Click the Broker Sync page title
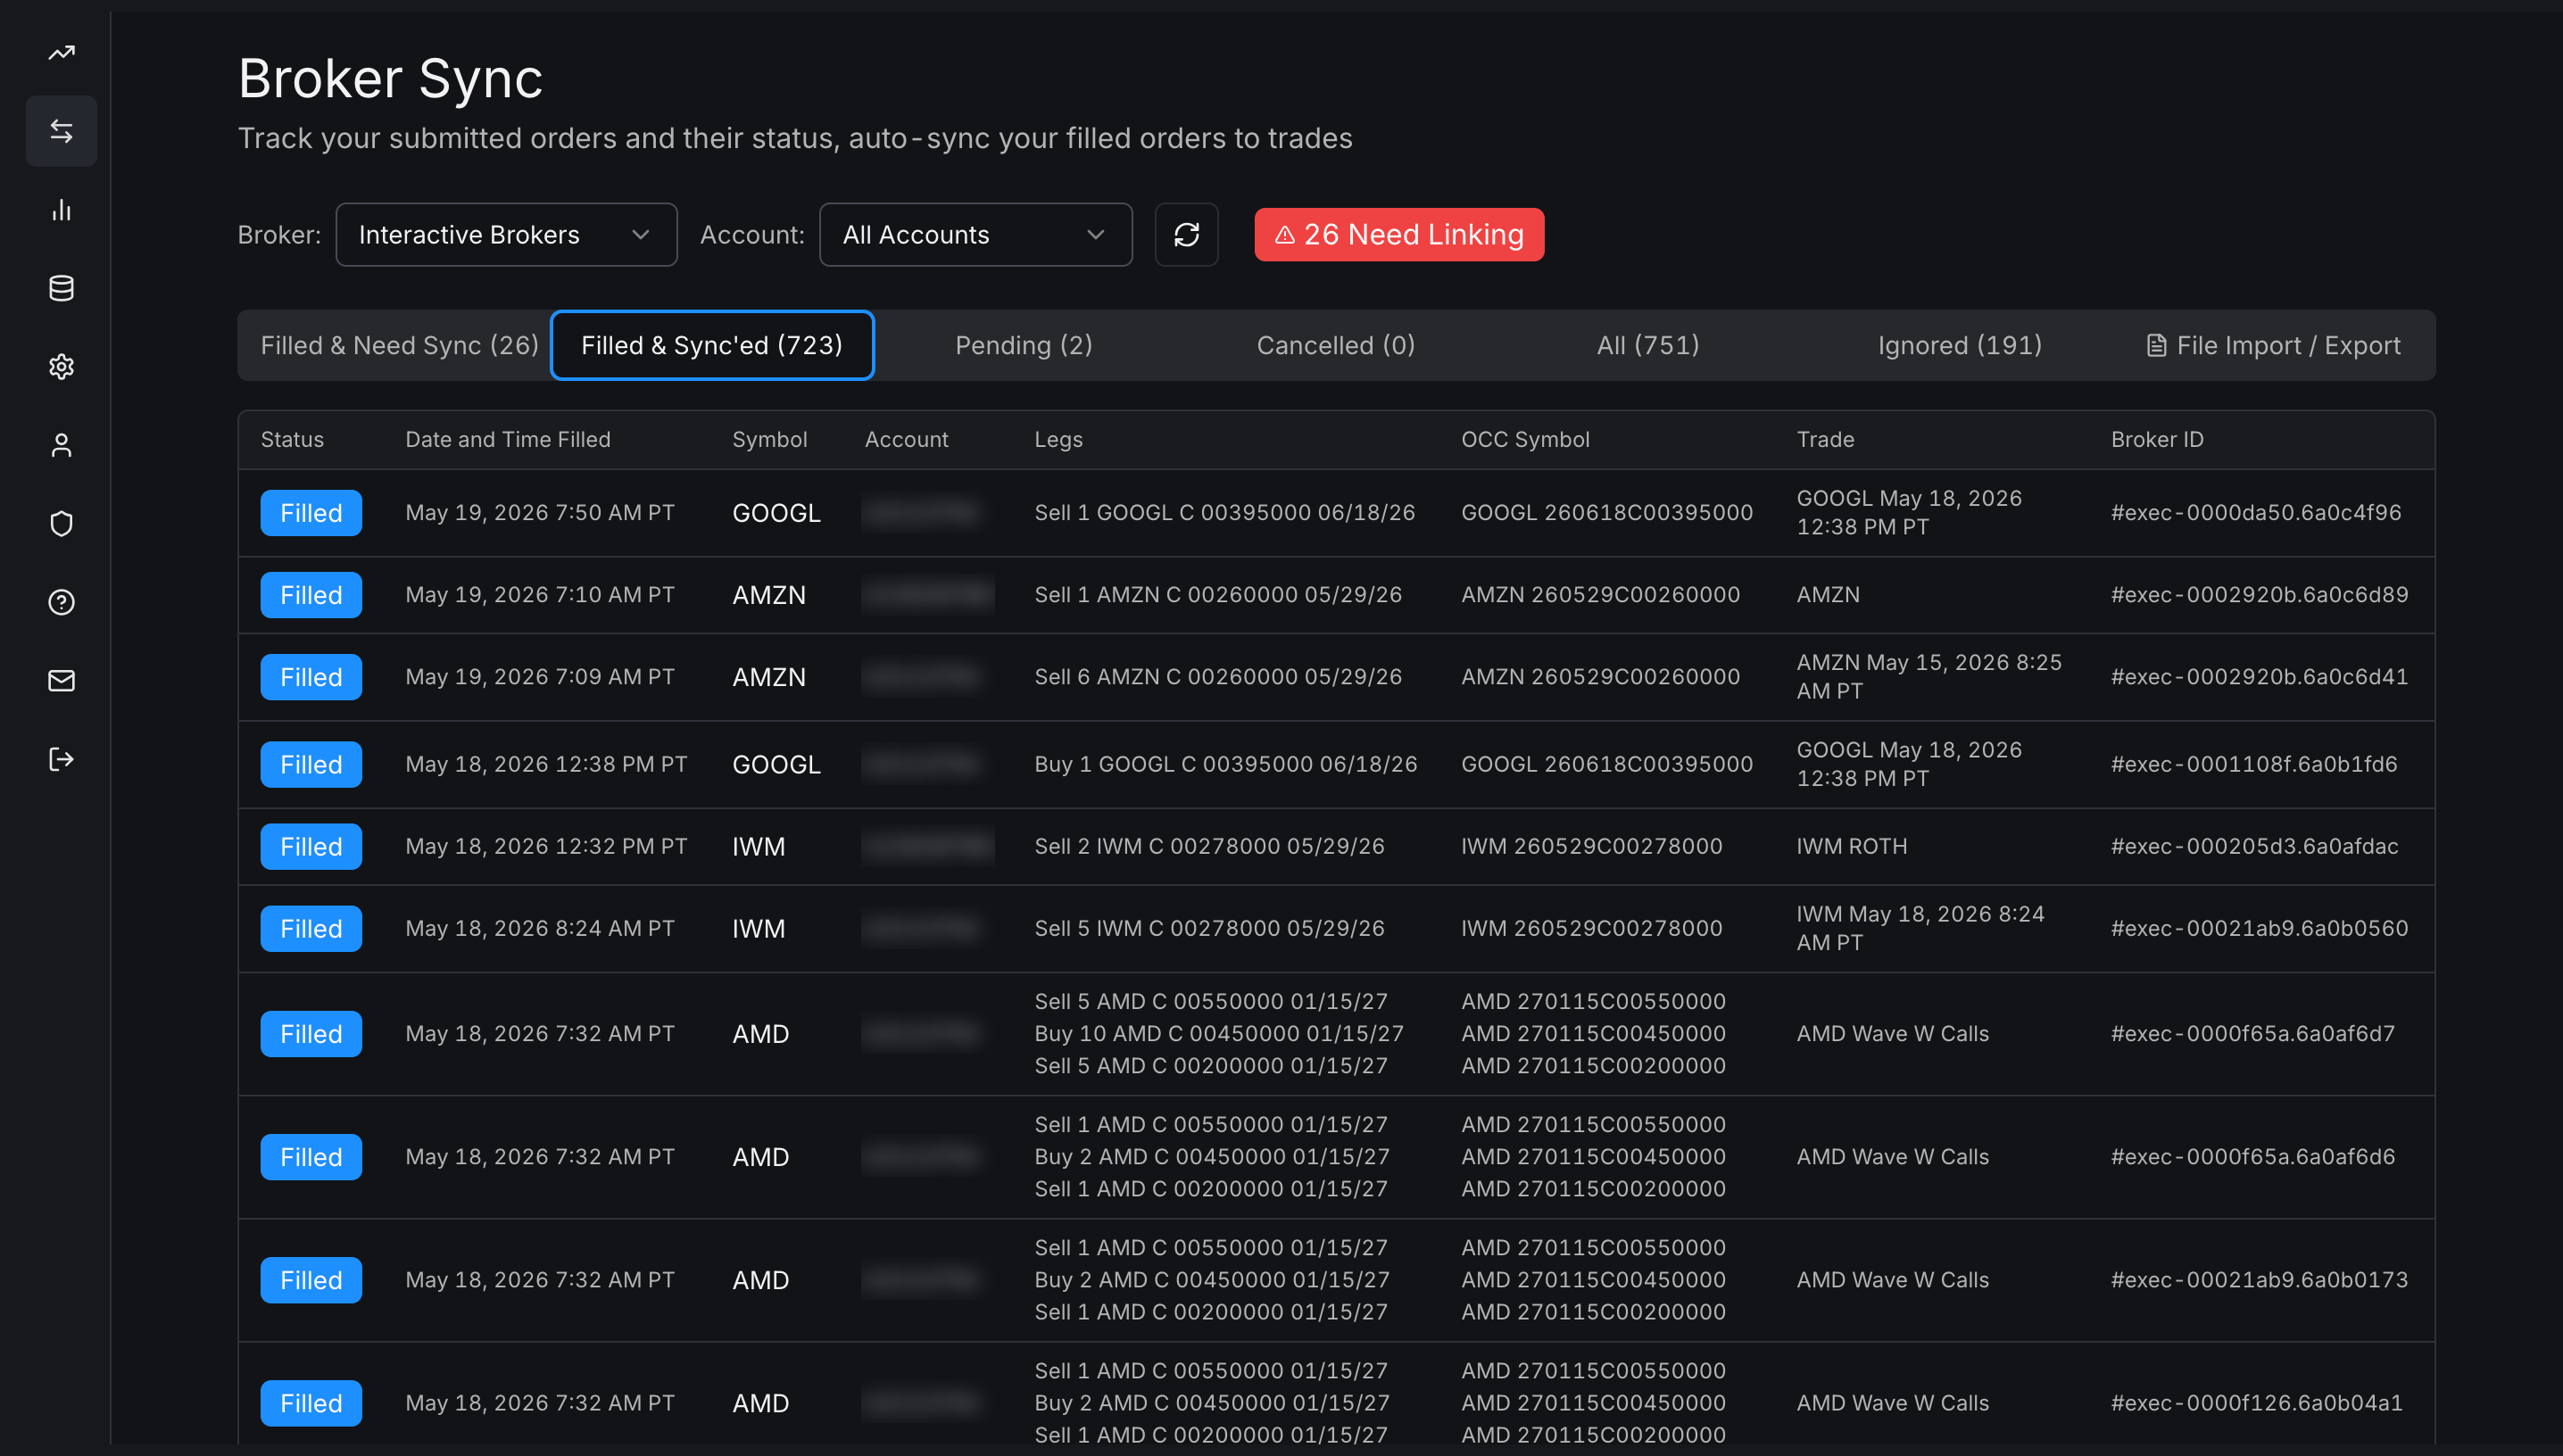This screenshot has height=1456, width=2563. [390, 78]
